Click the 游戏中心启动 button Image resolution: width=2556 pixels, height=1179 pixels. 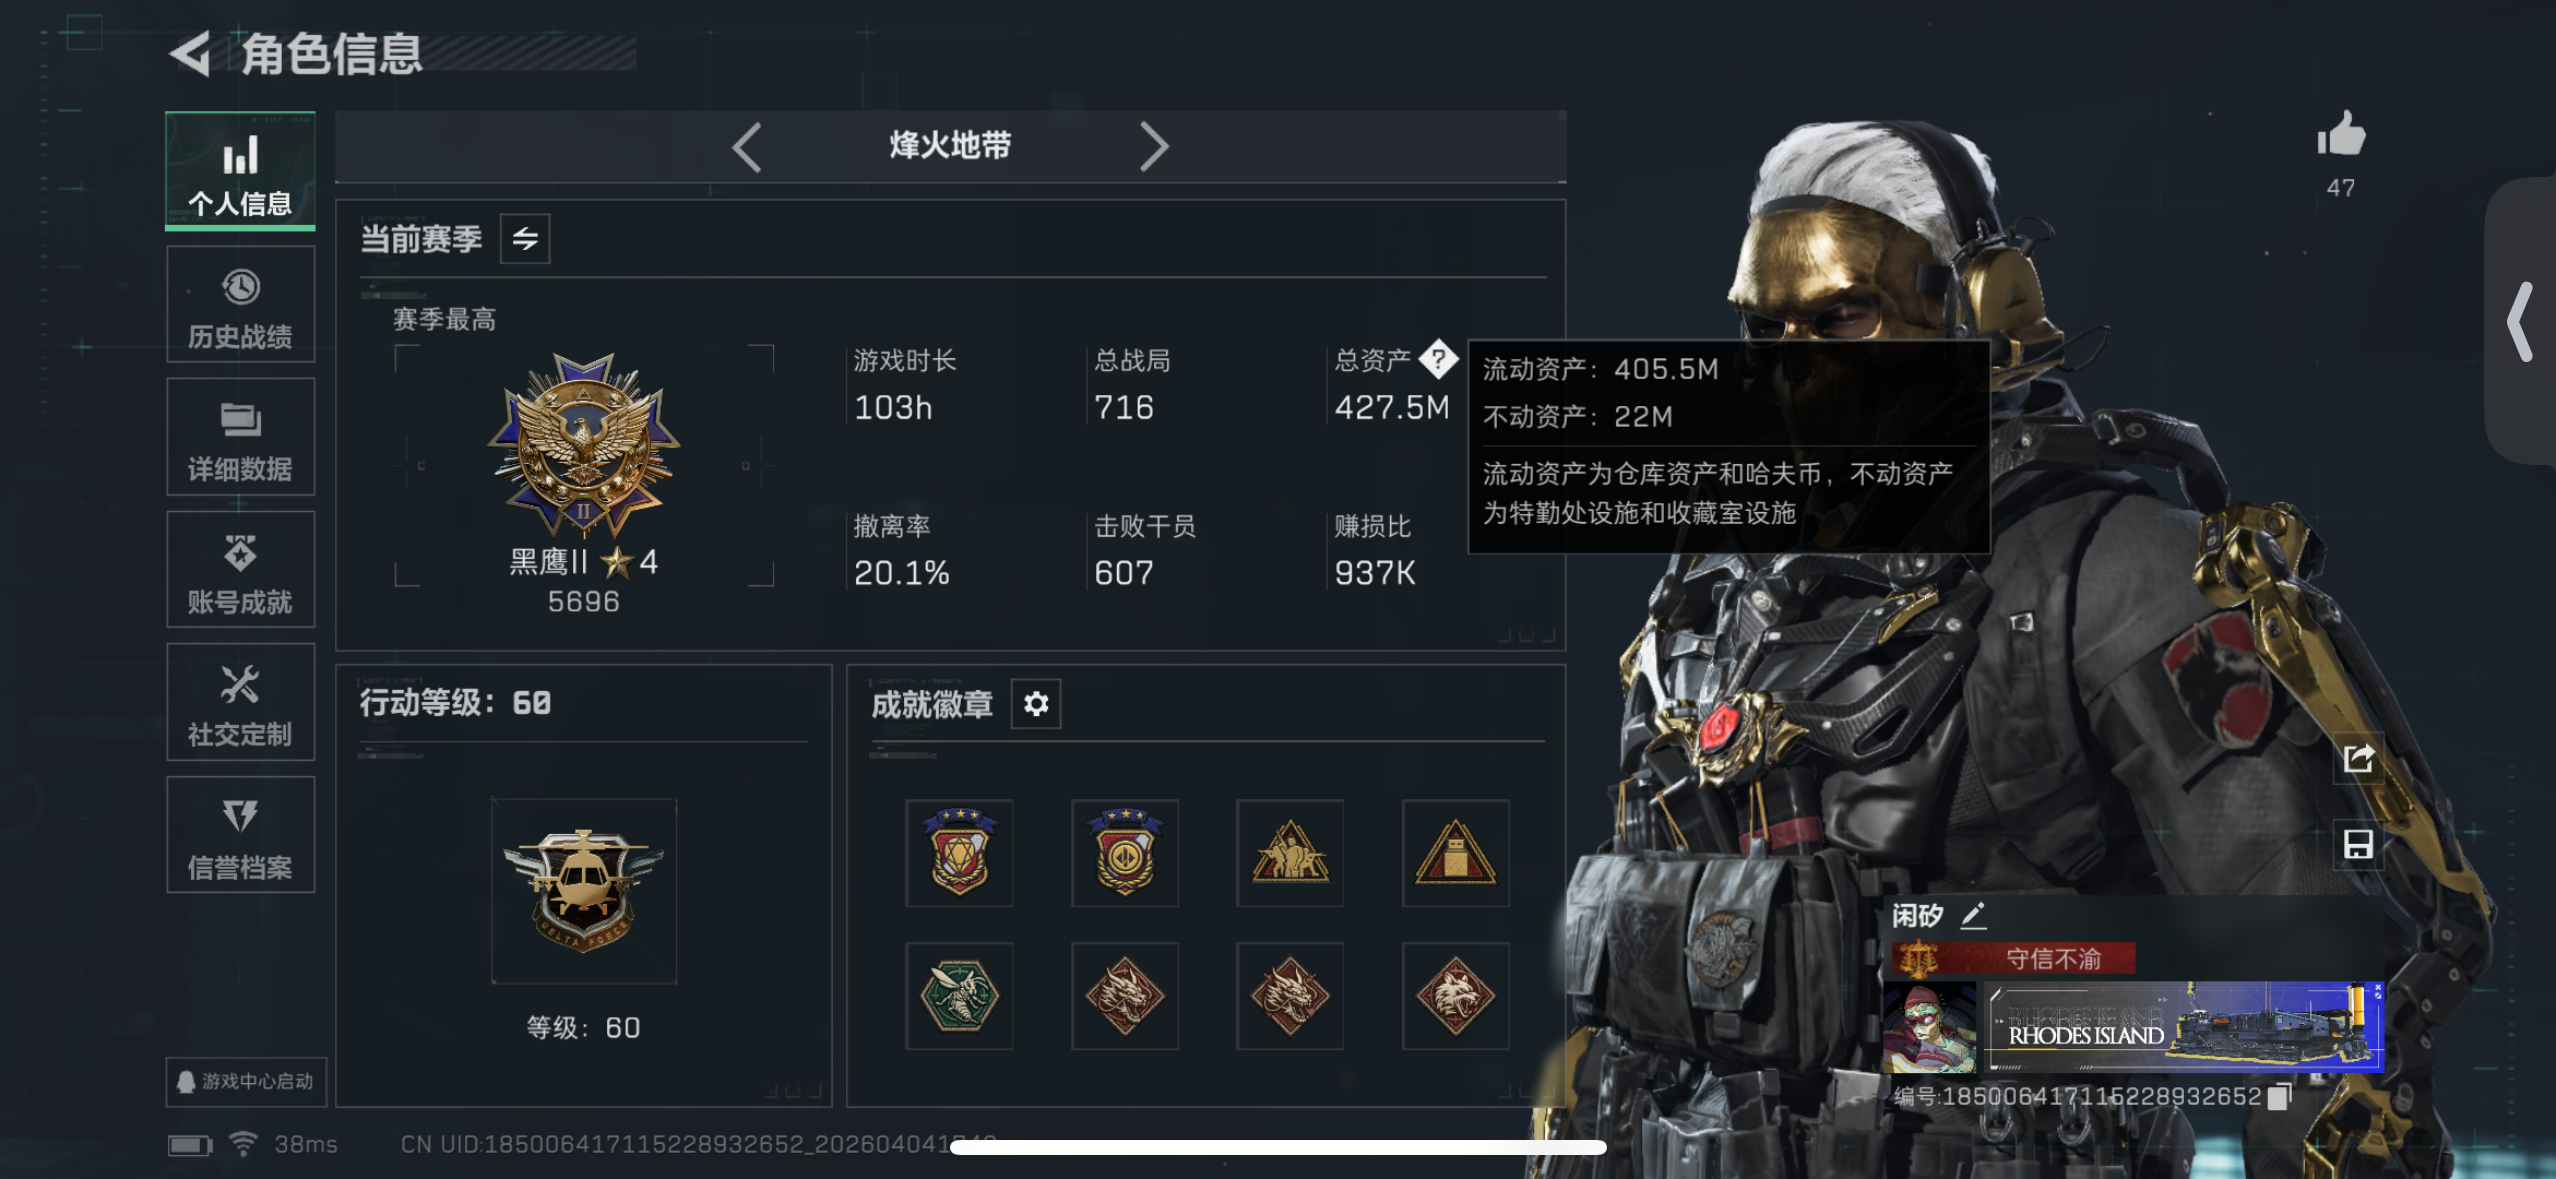click(x=246, y=1082)
